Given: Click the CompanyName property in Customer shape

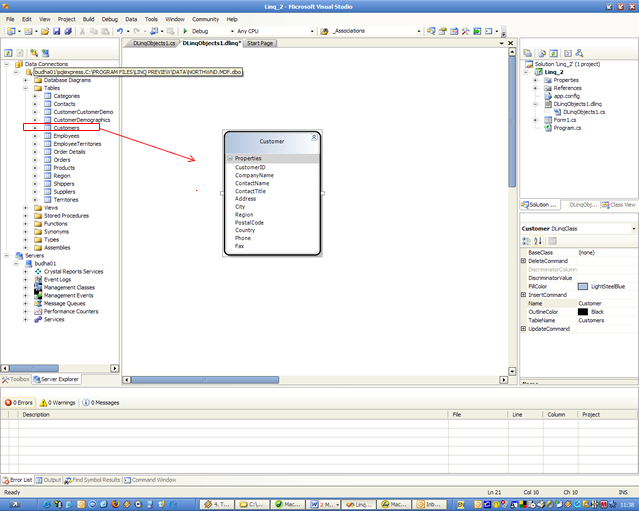Looking at the screenshot, I should click(x=254, y=175).
